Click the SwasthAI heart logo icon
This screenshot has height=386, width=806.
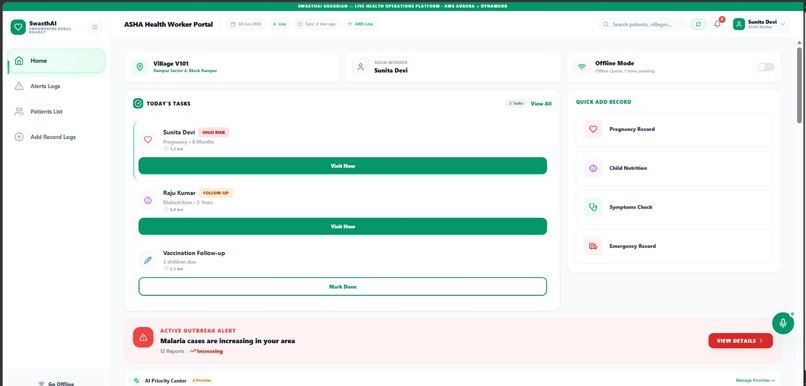(18, 27)
